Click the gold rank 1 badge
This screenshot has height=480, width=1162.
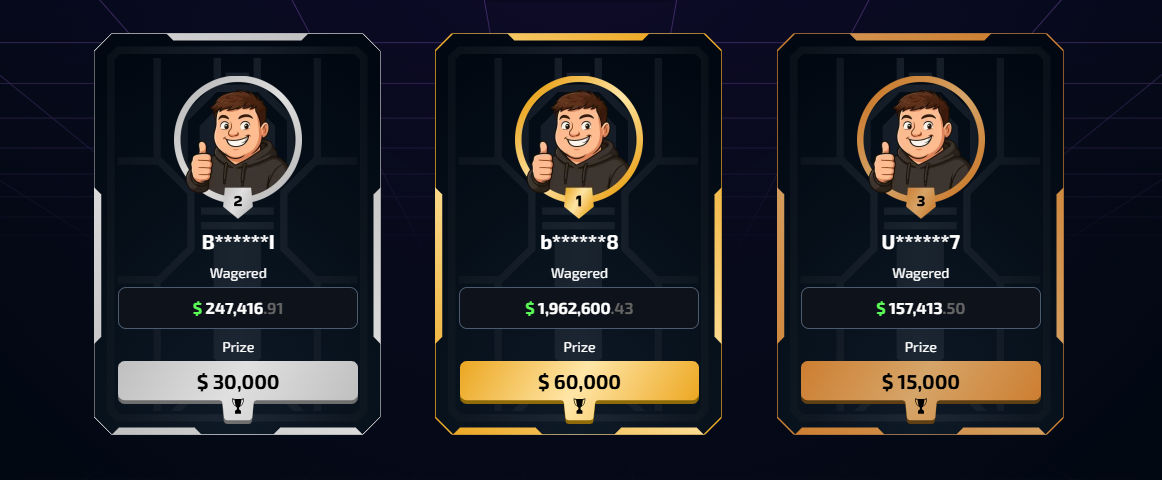coord(579,202)
